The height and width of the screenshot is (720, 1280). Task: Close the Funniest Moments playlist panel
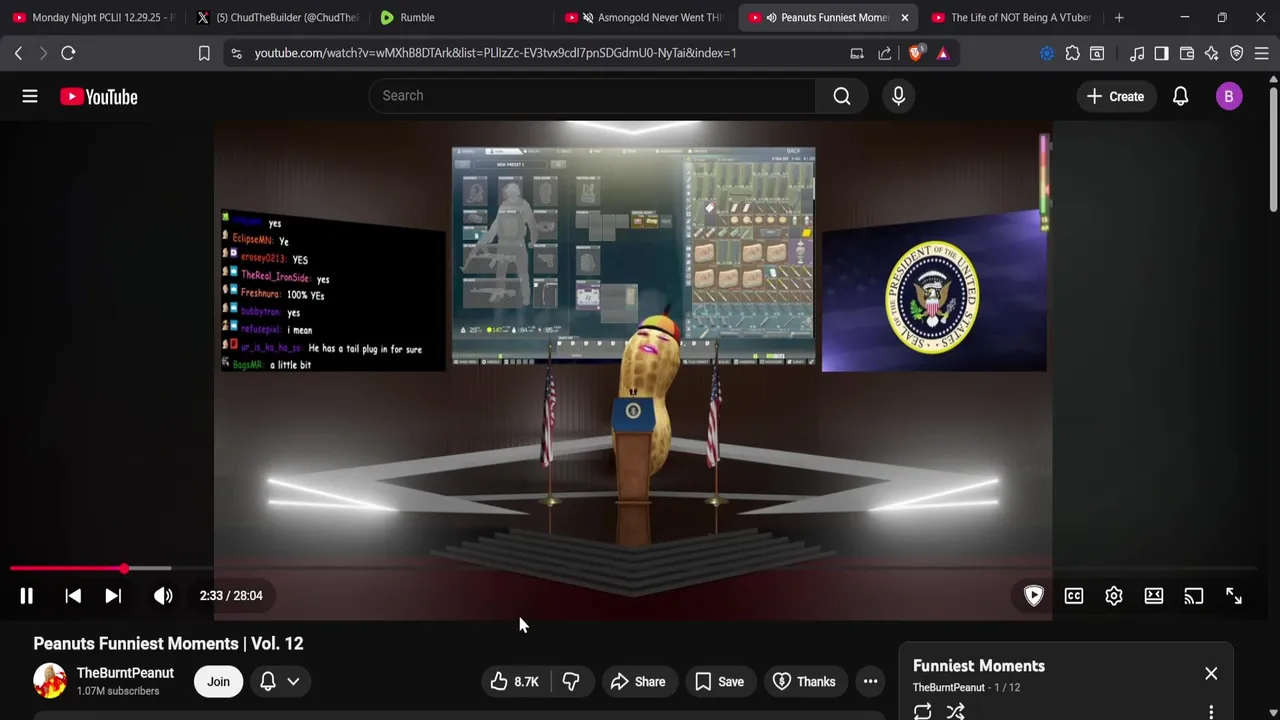[x=1211, y=673]
